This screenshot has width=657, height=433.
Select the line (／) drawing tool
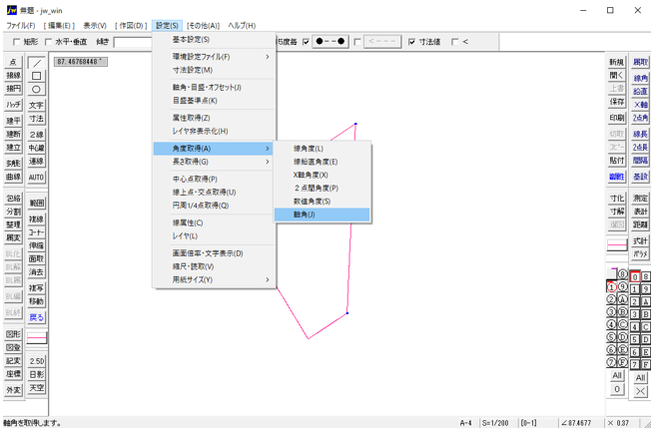point(36,63)
